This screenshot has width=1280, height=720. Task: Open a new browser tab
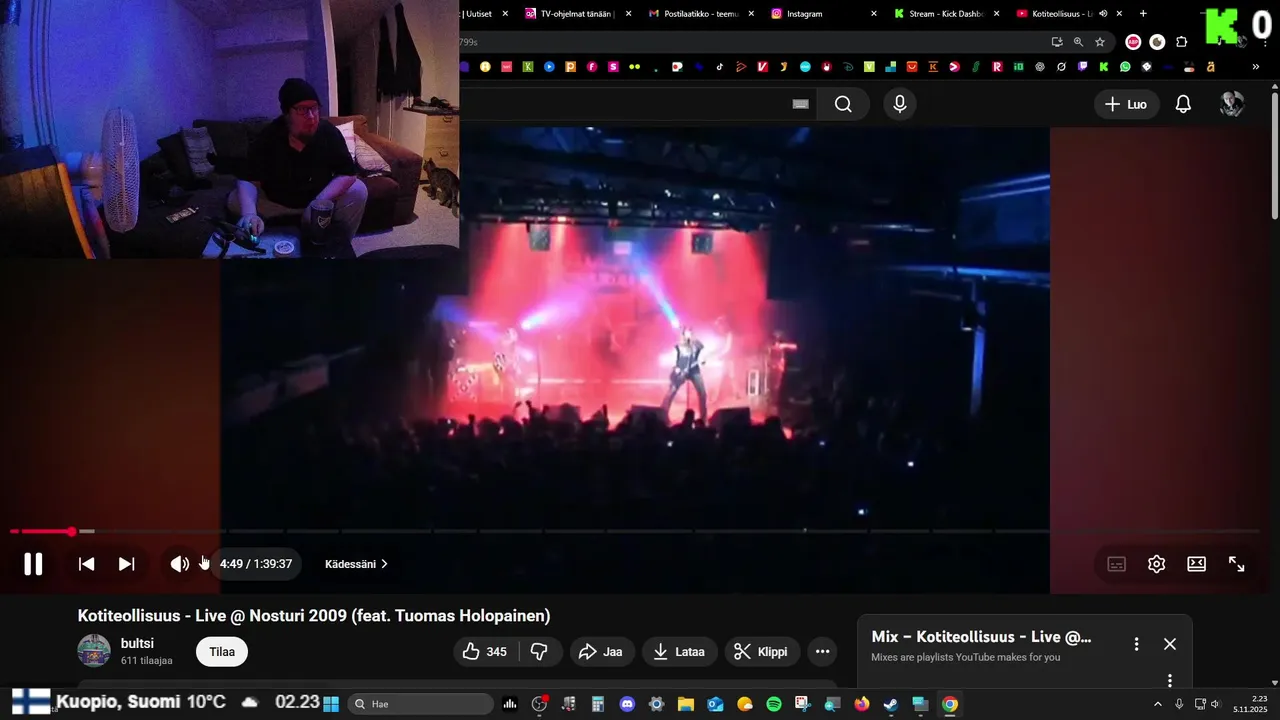point(1143,14)
